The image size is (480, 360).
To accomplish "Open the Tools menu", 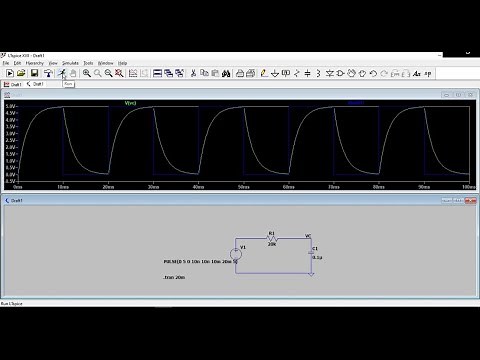I will click(88, 63).
